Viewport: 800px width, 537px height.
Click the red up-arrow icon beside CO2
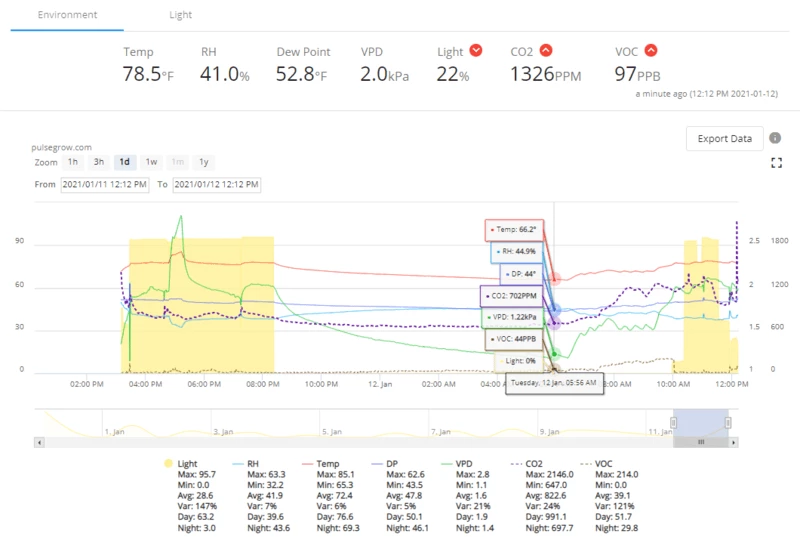[x=545, y=51]
